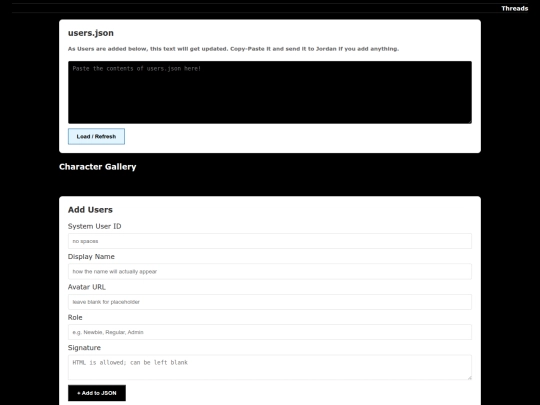Click the 'As Users are added below' instruction text

tap(233, 49)
